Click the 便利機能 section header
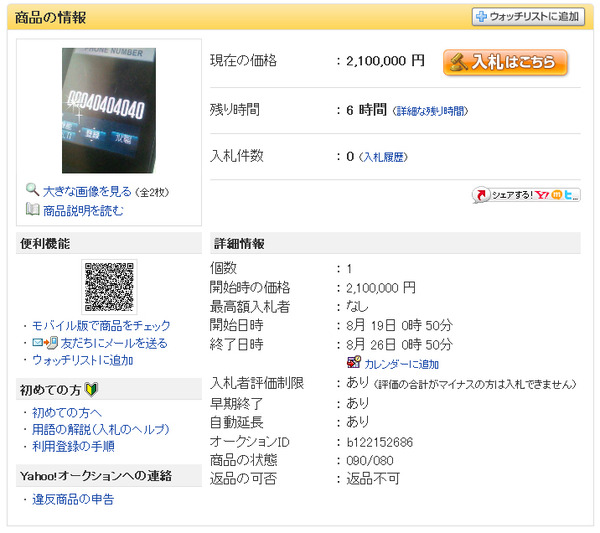The width and height of the screenshot is (600, 533). pyautogui.click(x=109, y=243)
